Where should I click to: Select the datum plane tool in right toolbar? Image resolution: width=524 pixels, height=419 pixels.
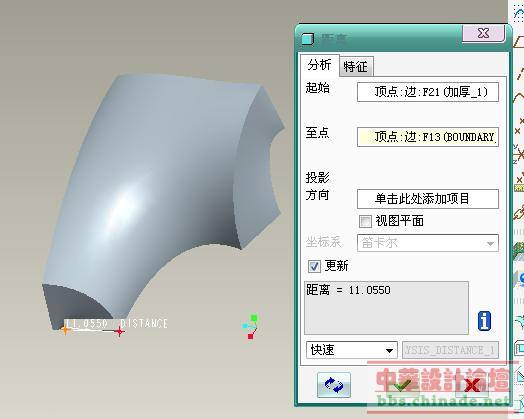click(x=519, y=42)
